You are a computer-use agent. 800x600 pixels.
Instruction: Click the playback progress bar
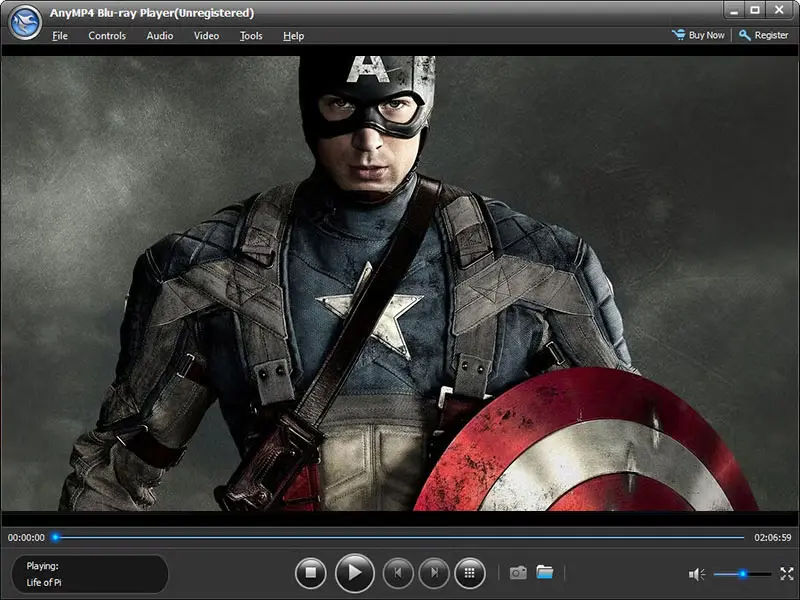point(400,537)
